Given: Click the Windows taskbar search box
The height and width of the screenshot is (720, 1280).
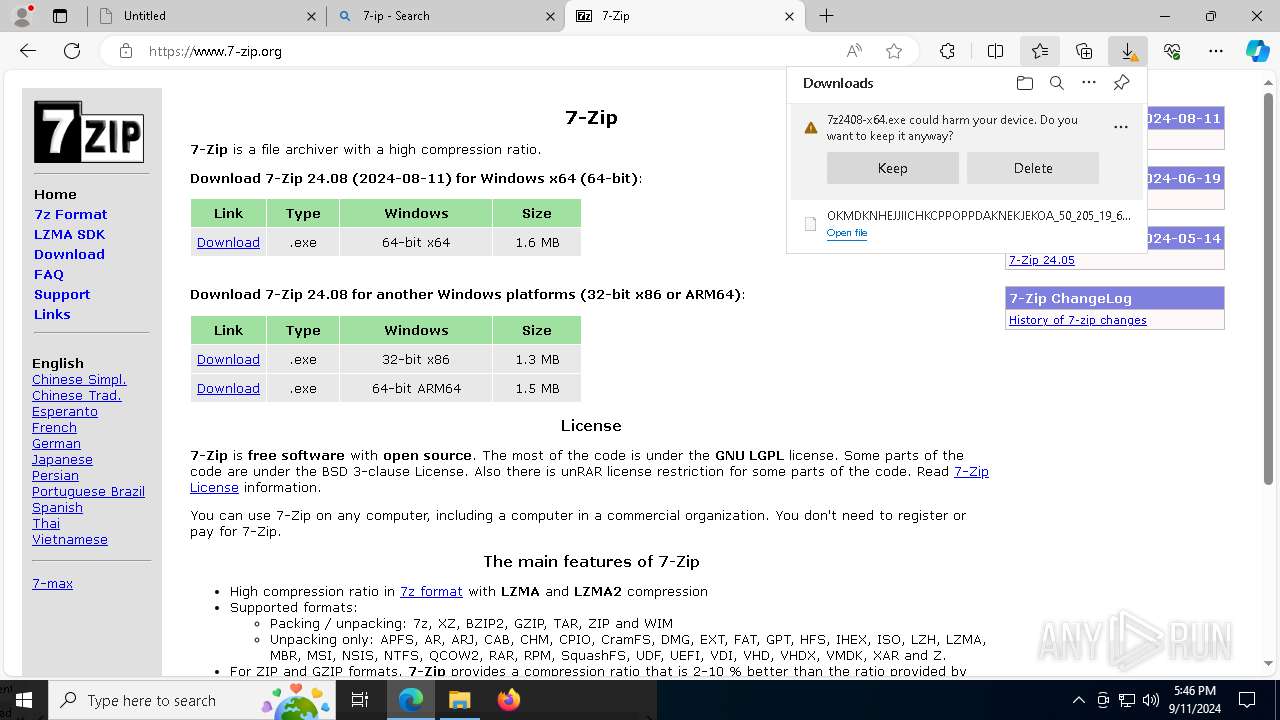Looking at the screenshot, I should tap(191, 700).
